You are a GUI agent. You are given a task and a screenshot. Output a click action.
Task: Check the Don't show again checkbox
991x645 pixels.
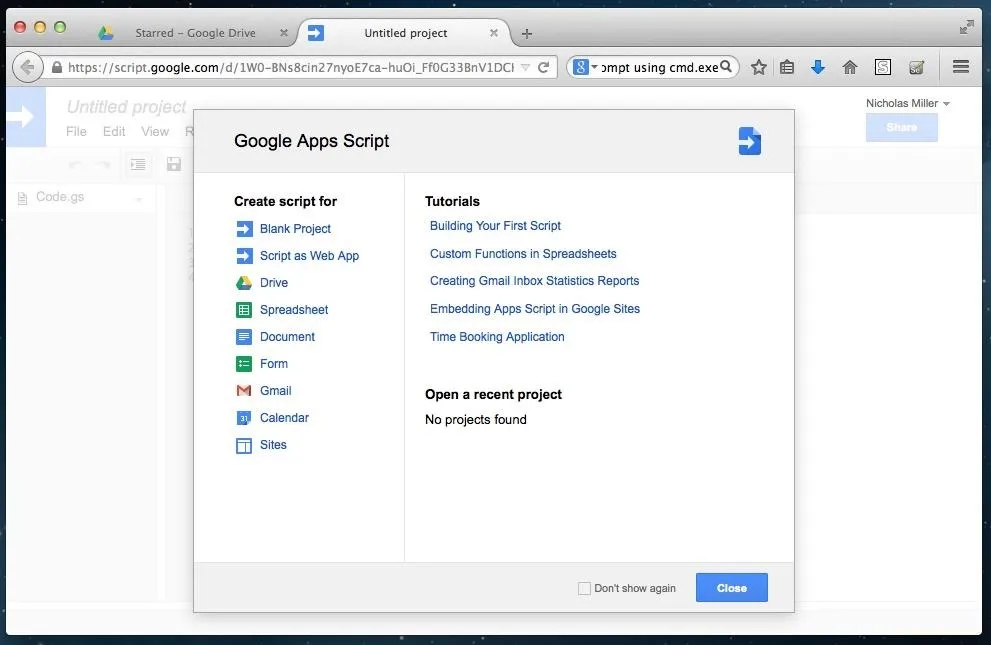pyautogui.click(x=585, y=588)
